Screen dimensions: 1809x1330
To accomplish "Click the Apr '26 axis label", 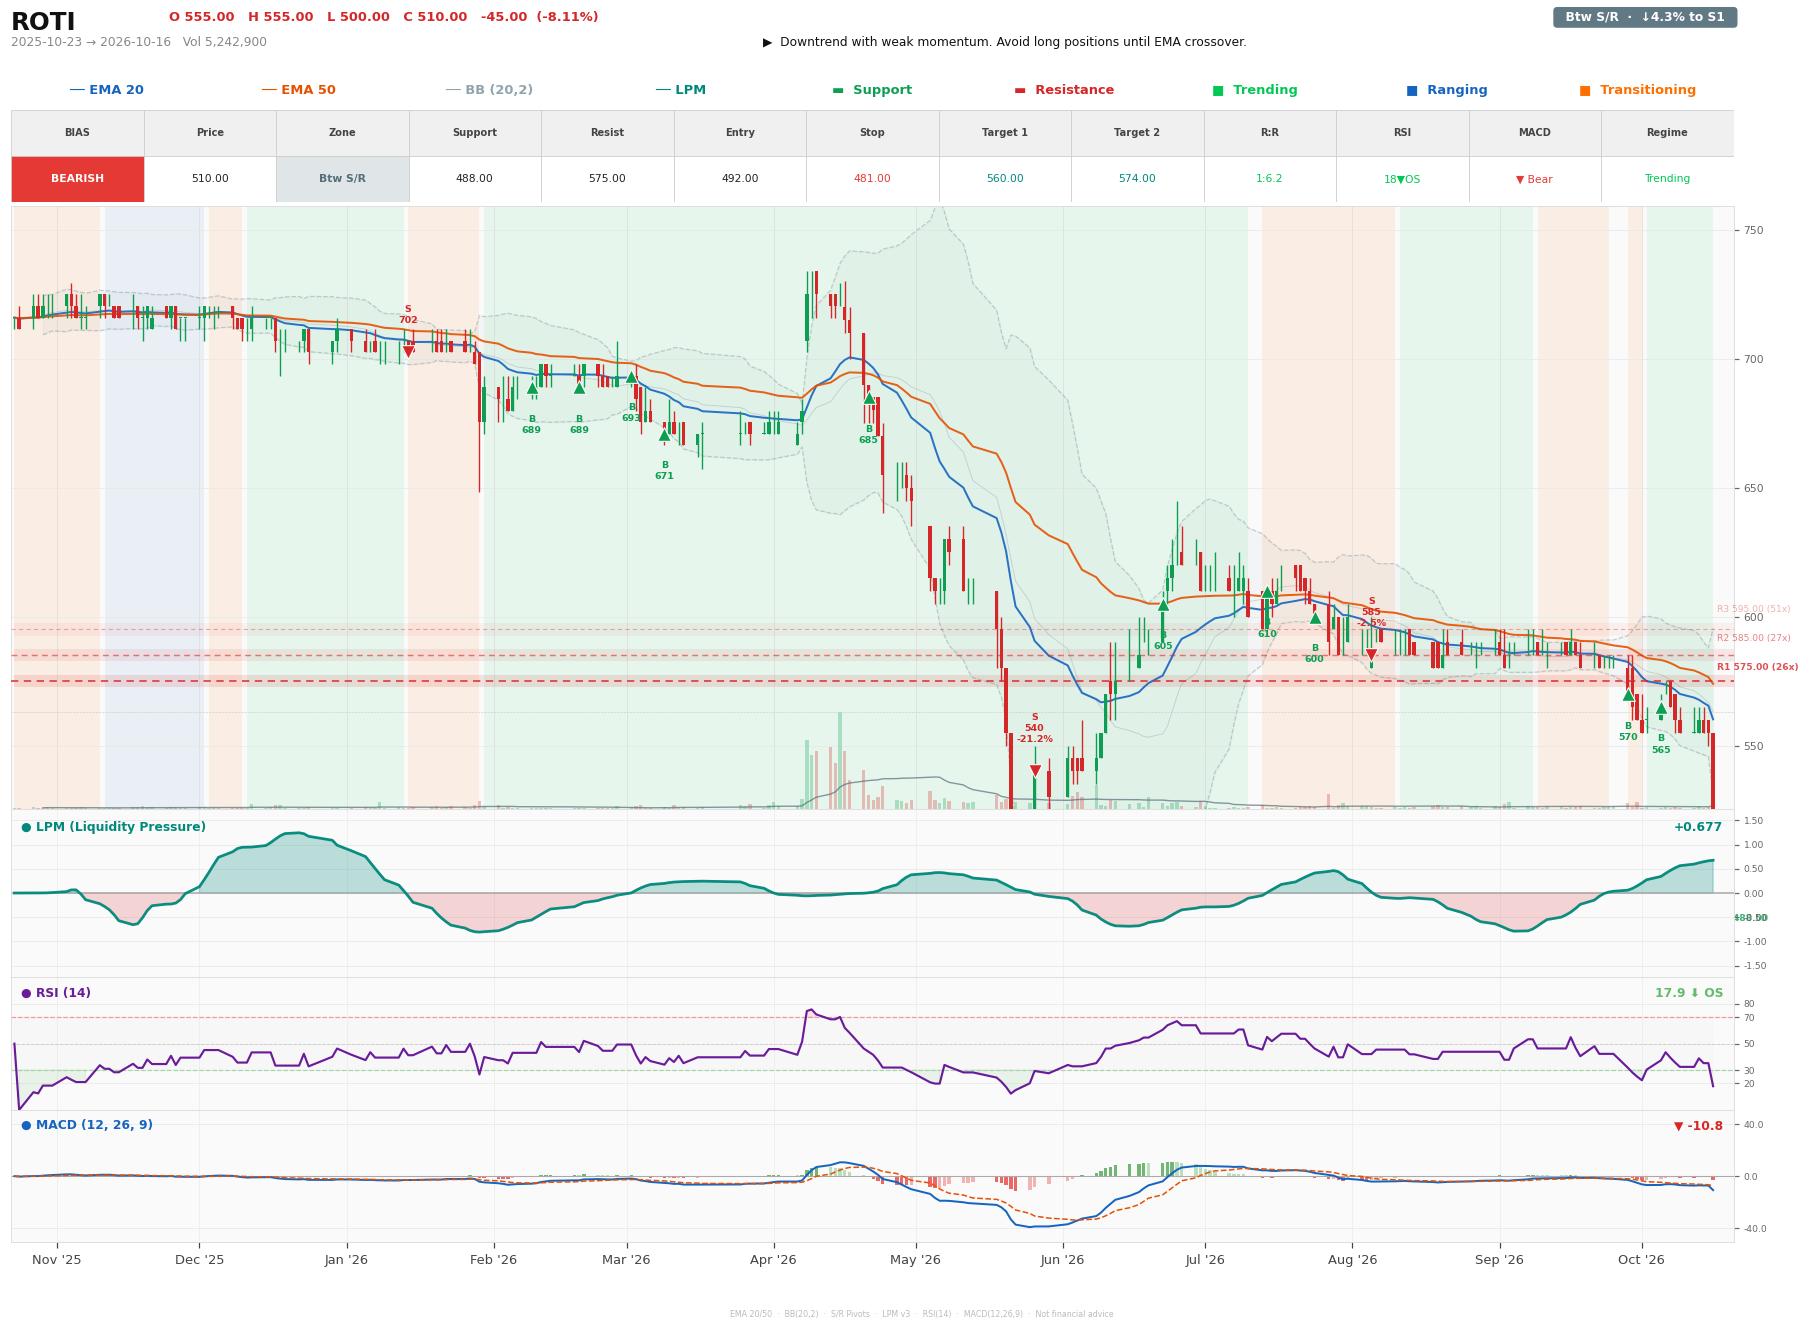I will 773,1260.
